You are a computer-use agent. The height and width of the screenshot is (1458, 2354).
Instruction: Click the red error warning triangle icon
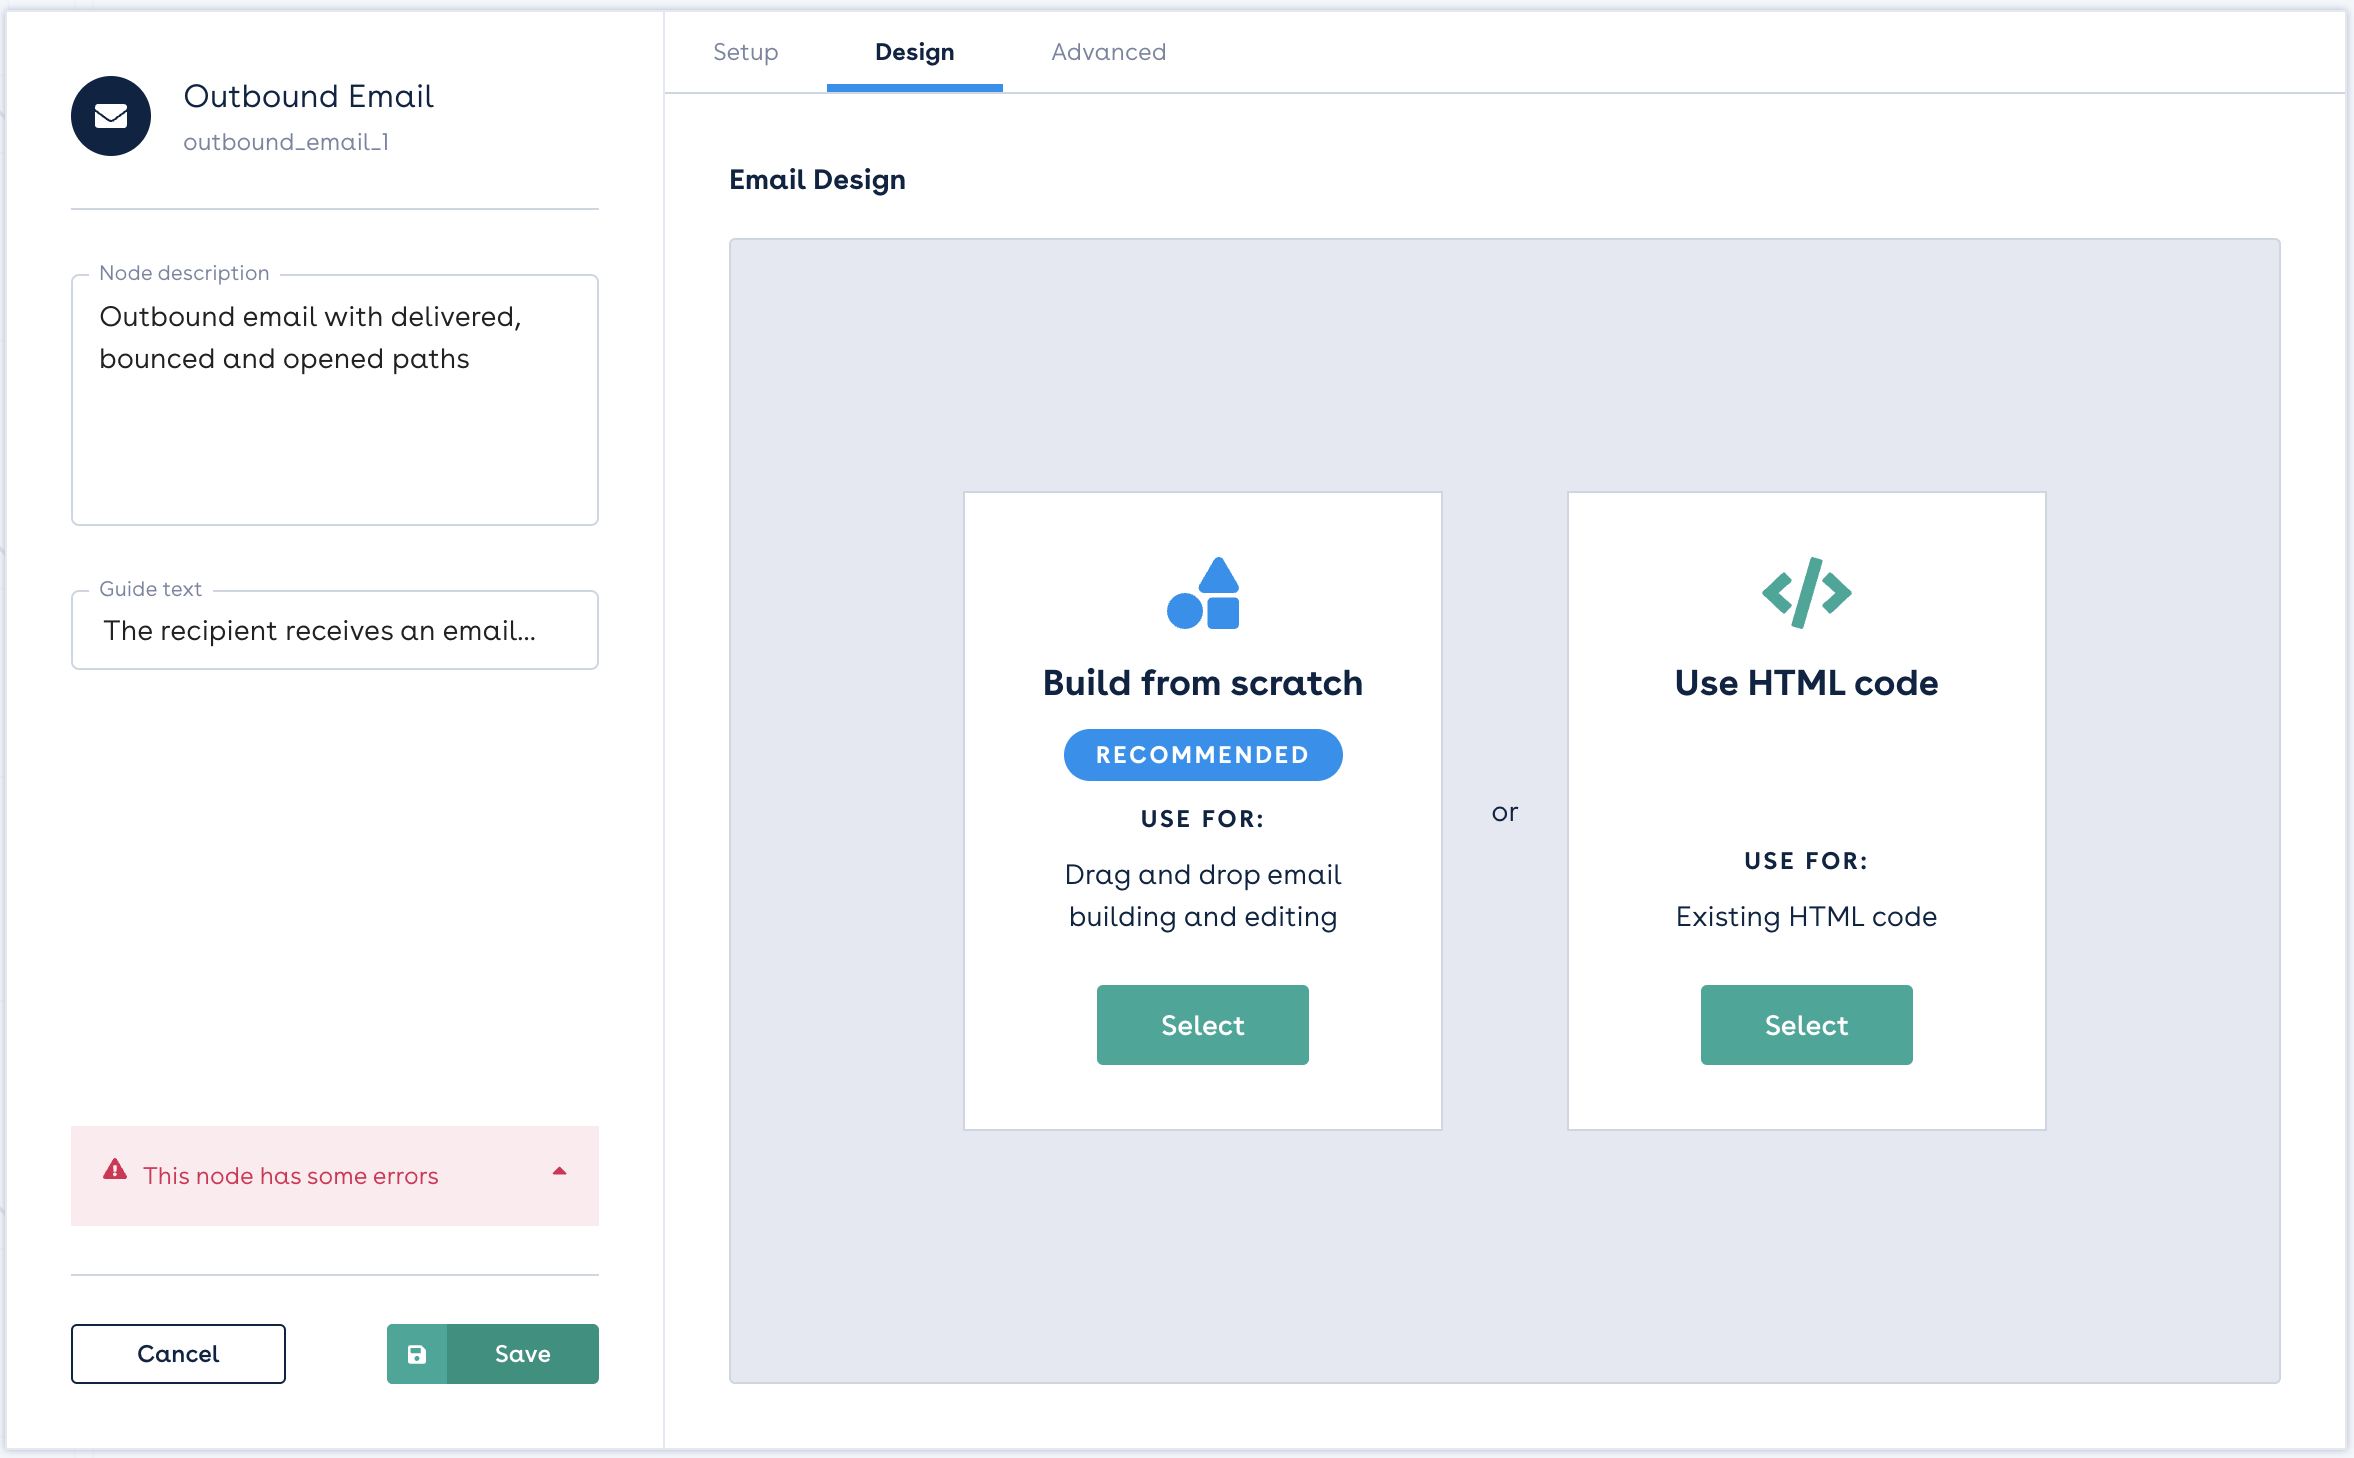pos(115,1170)
